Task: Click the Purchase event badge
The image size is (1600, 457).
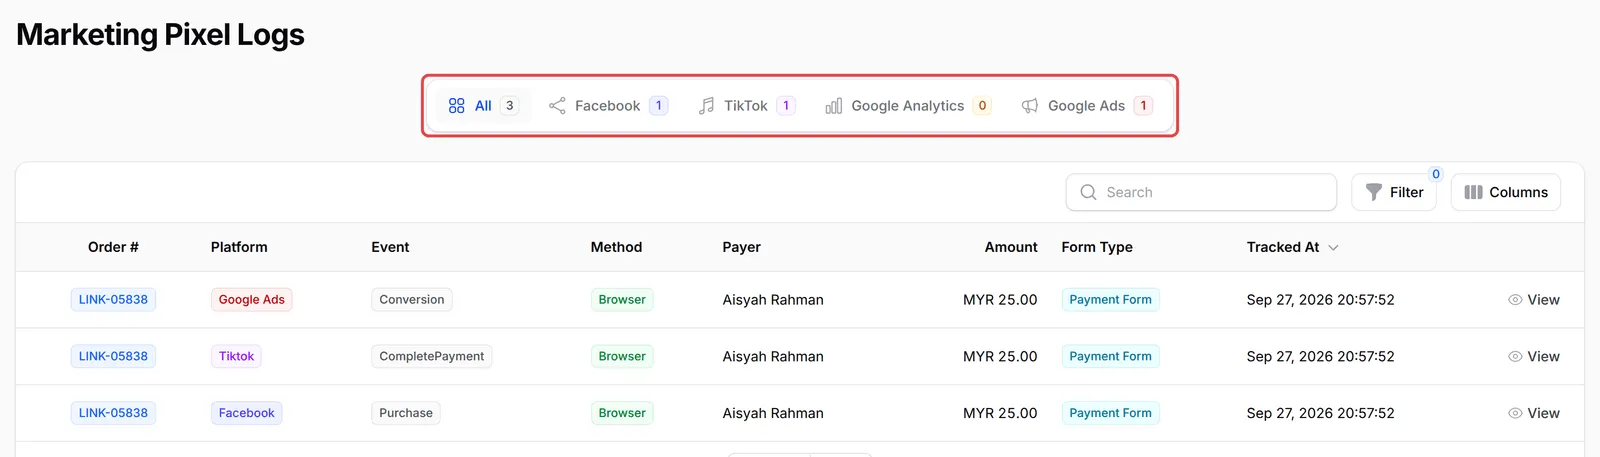Action: tap(406, 413)
